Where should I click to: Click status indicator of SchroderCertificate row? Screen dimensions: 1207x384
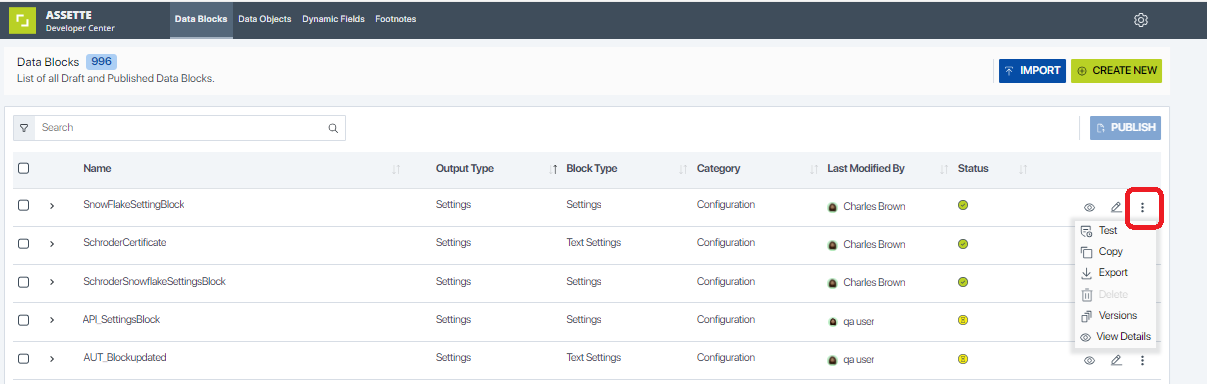tap(963, 243)
